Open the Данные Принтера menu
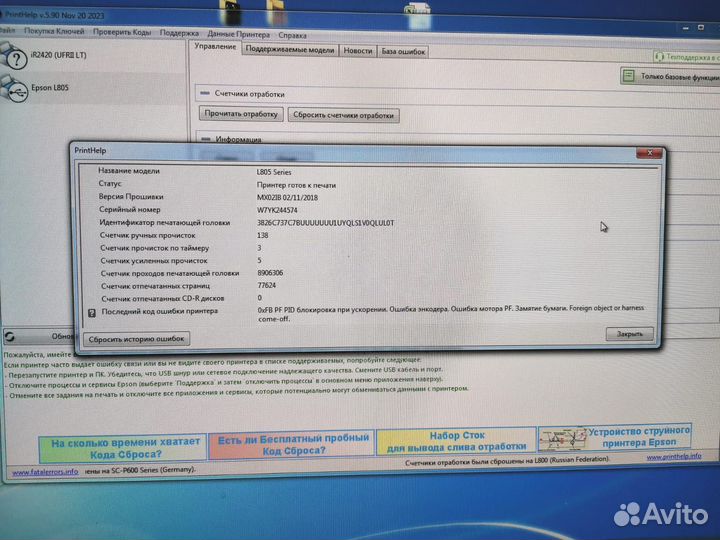The width and height of the screenshot is (720, 540). click(238, 34)
